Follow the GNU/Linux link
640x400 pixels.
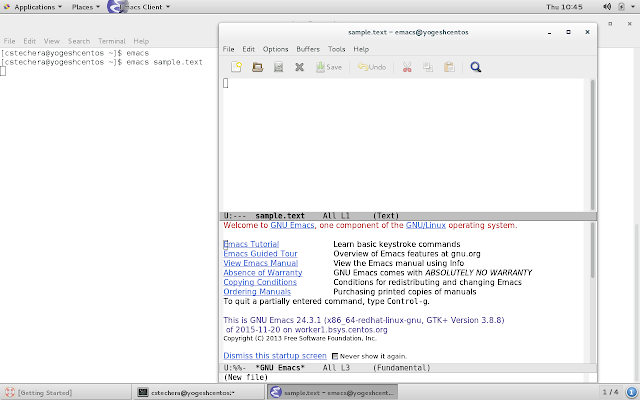point(426,225)
